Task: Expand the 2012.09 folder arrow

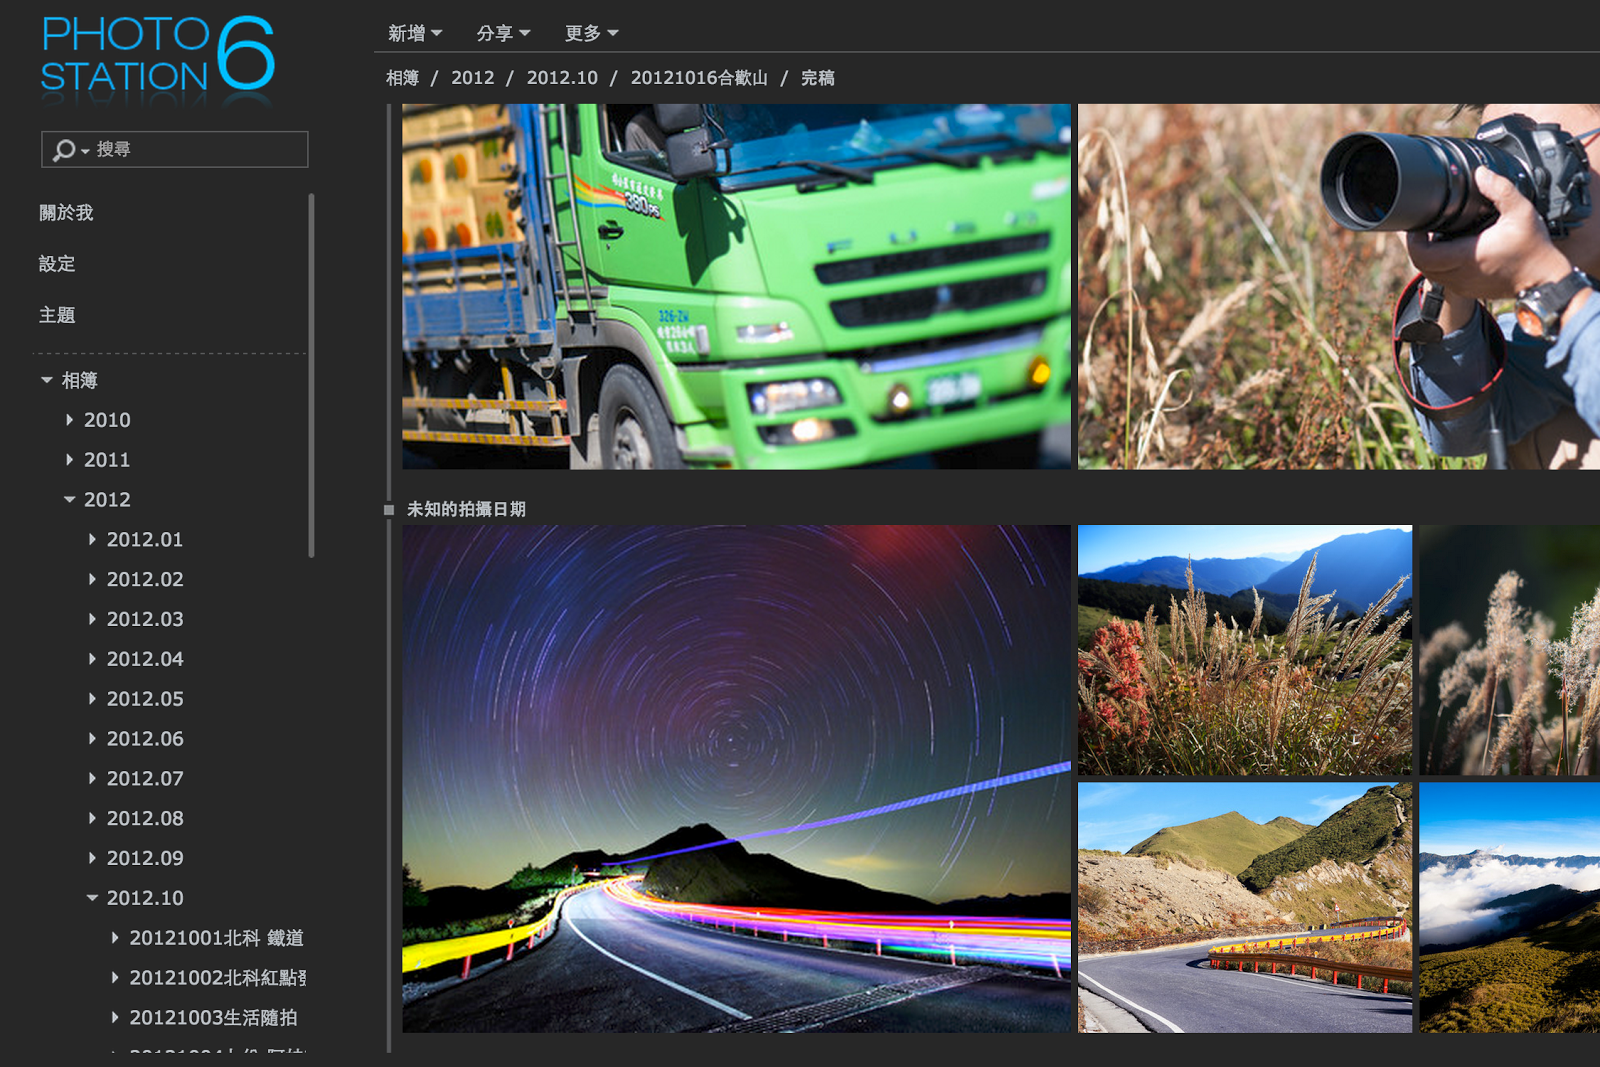Action: tap(93, 858)
